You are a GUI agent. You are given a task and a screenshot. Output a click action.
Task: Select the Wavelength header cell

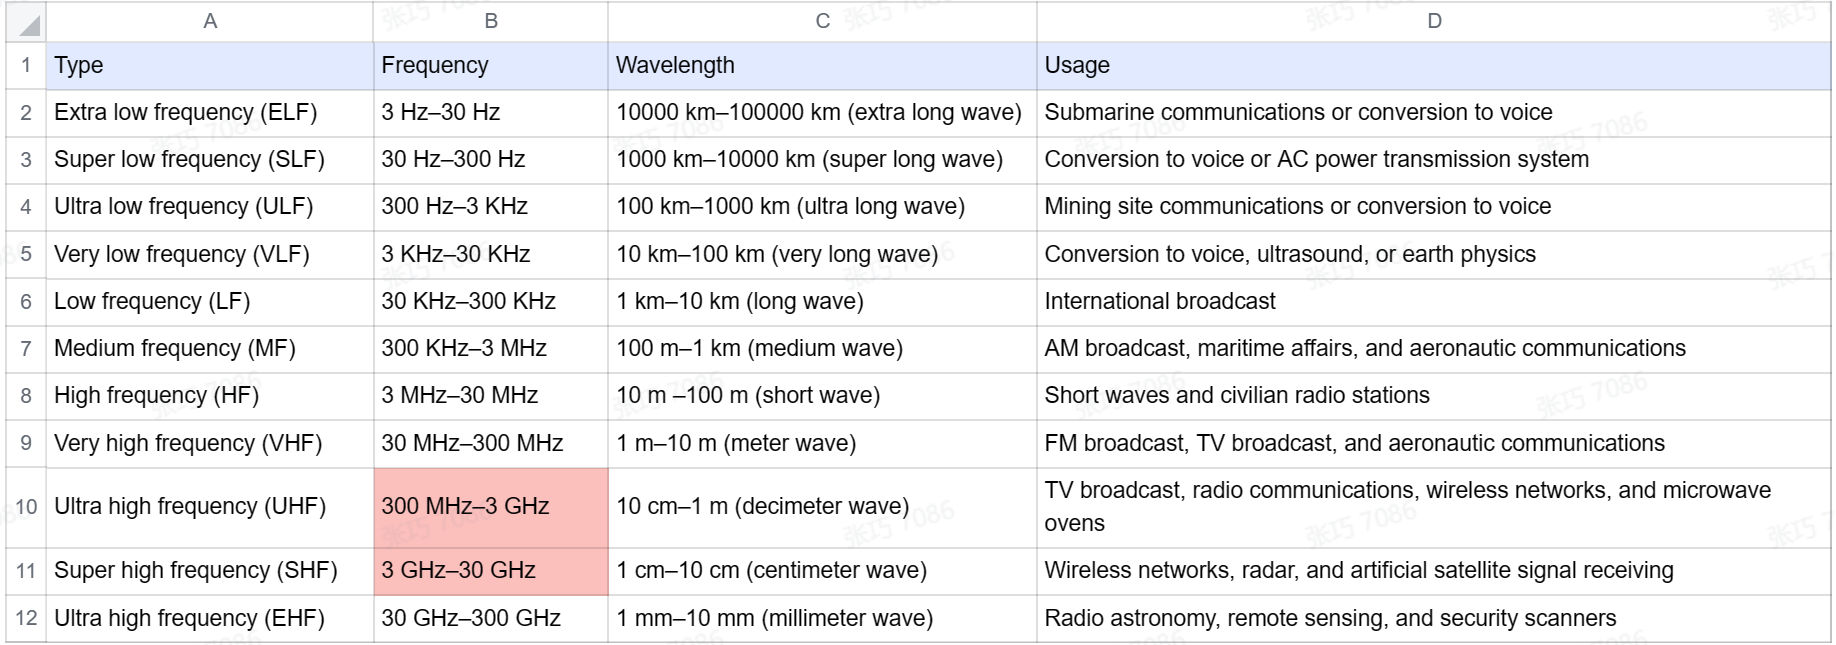822,66
